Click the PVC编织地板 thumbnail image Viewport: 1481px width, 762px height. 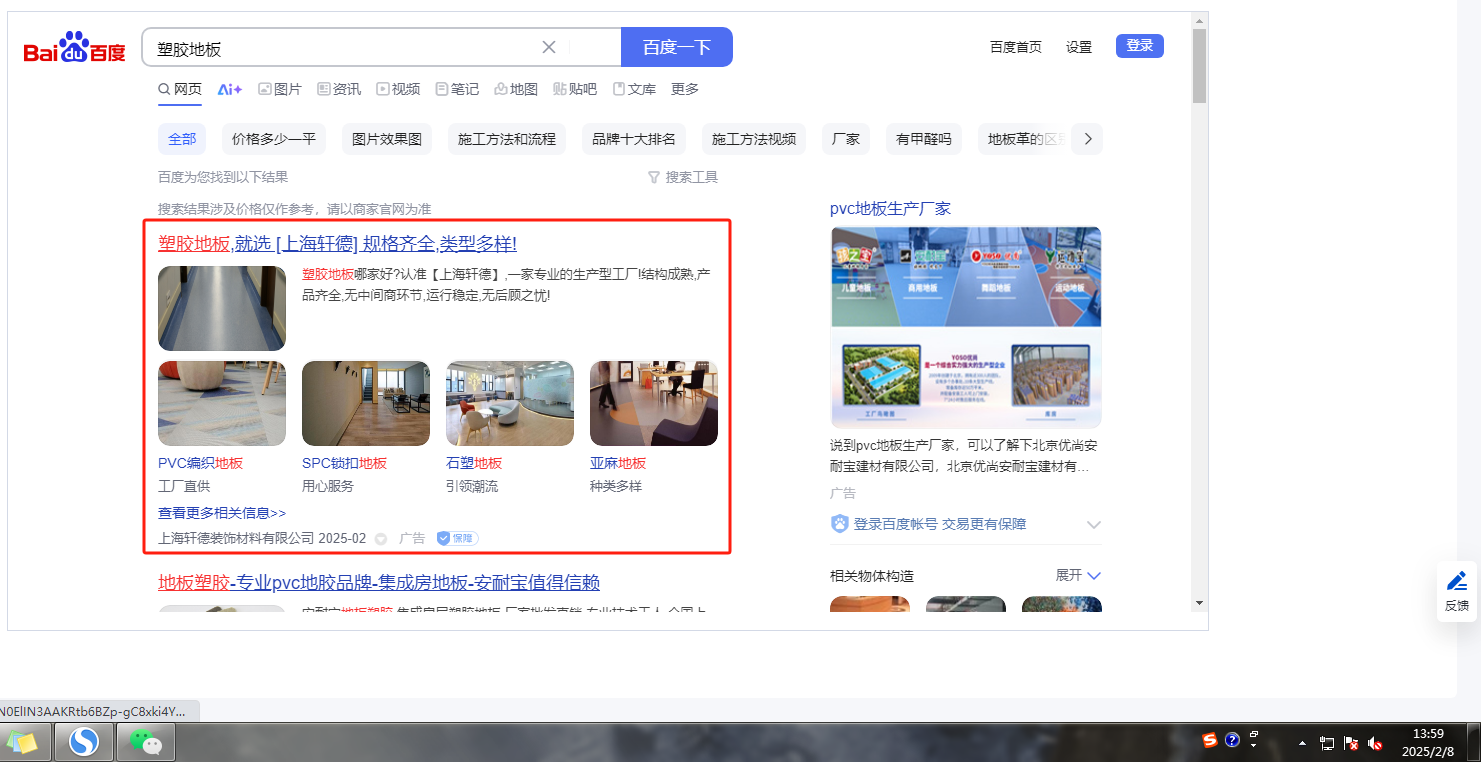tap(222, 403)
